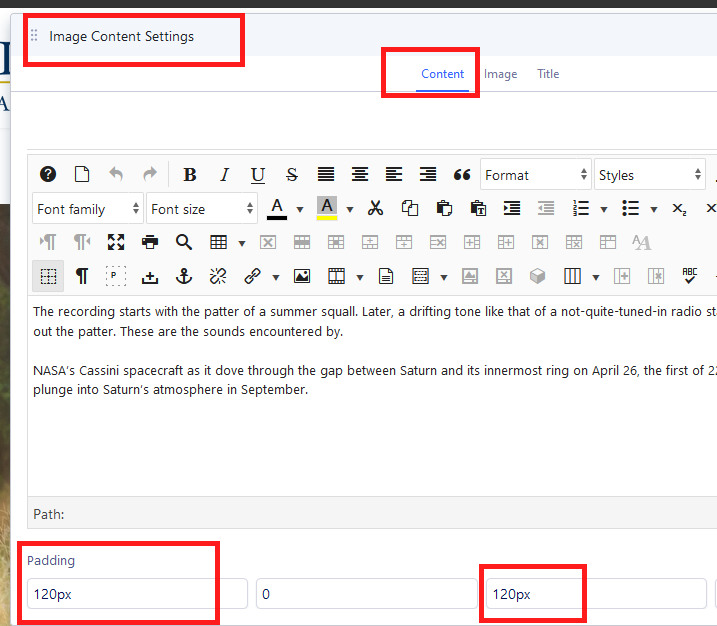Open the Find and replace magnifier
Image resolution: width=717 pixels, height=626 pixels.
[184, 242]
